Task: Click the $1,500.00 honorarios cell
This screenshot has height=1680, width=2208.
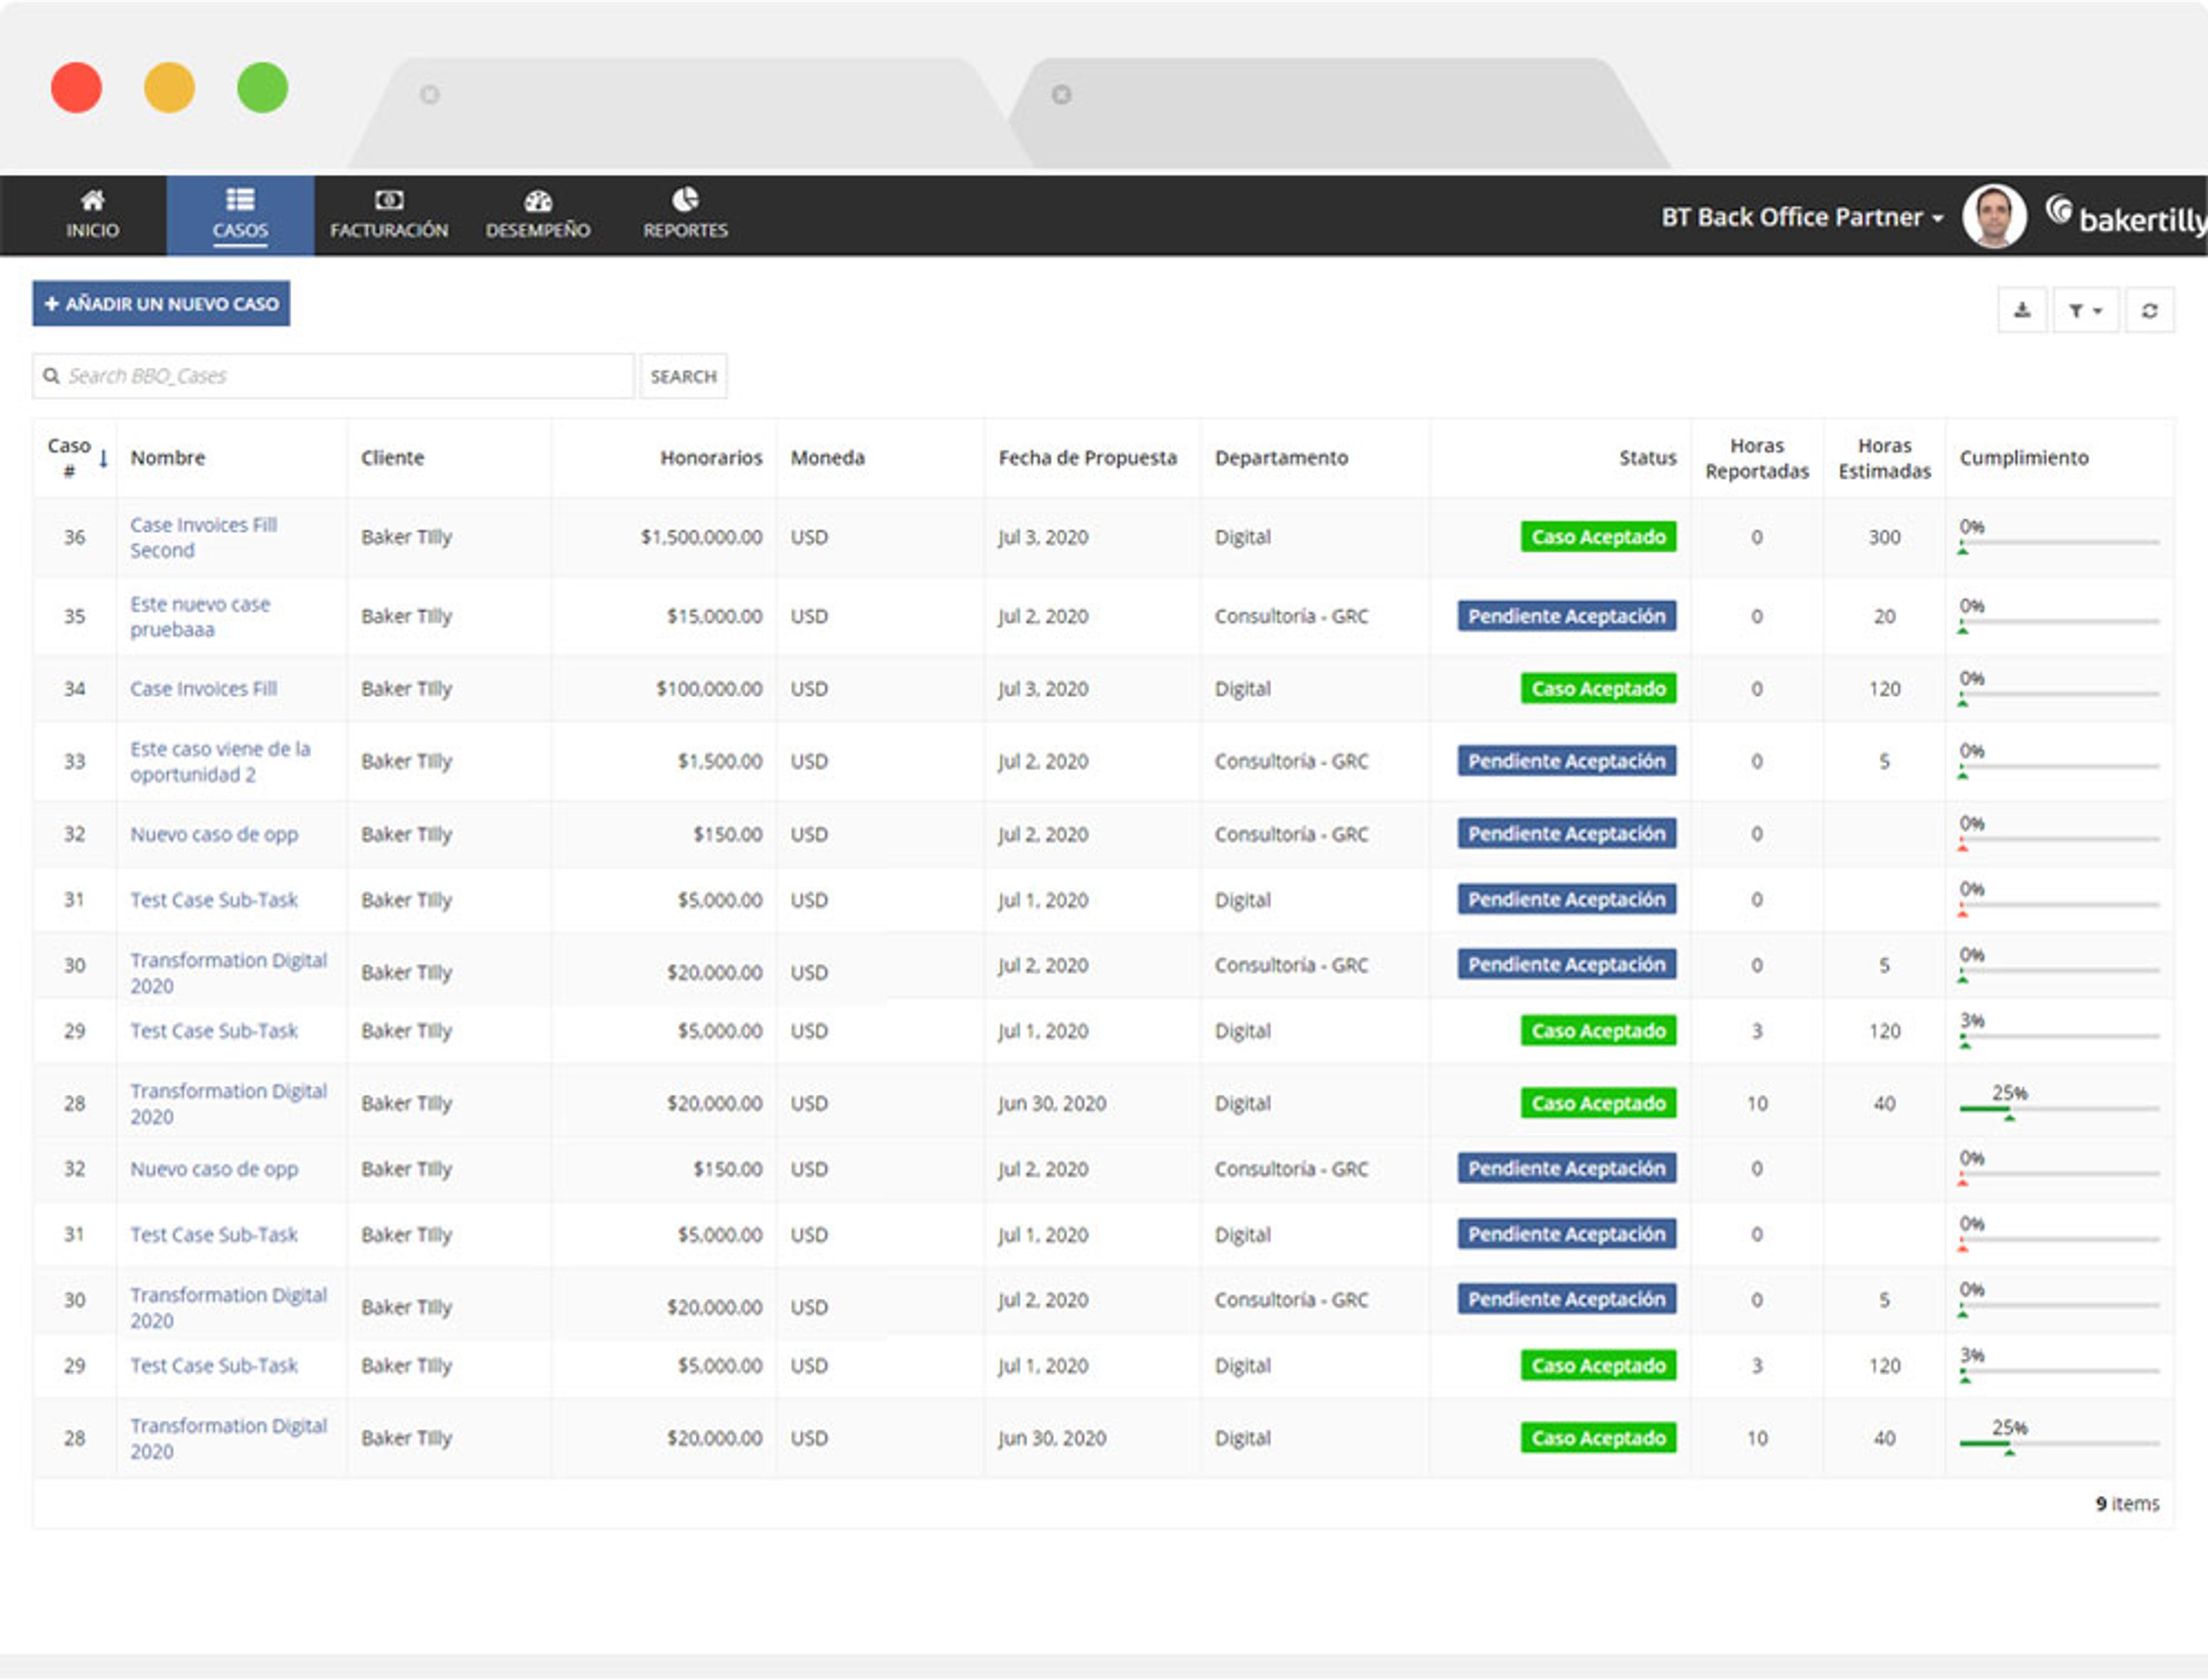Action: [x=720, y=761]
